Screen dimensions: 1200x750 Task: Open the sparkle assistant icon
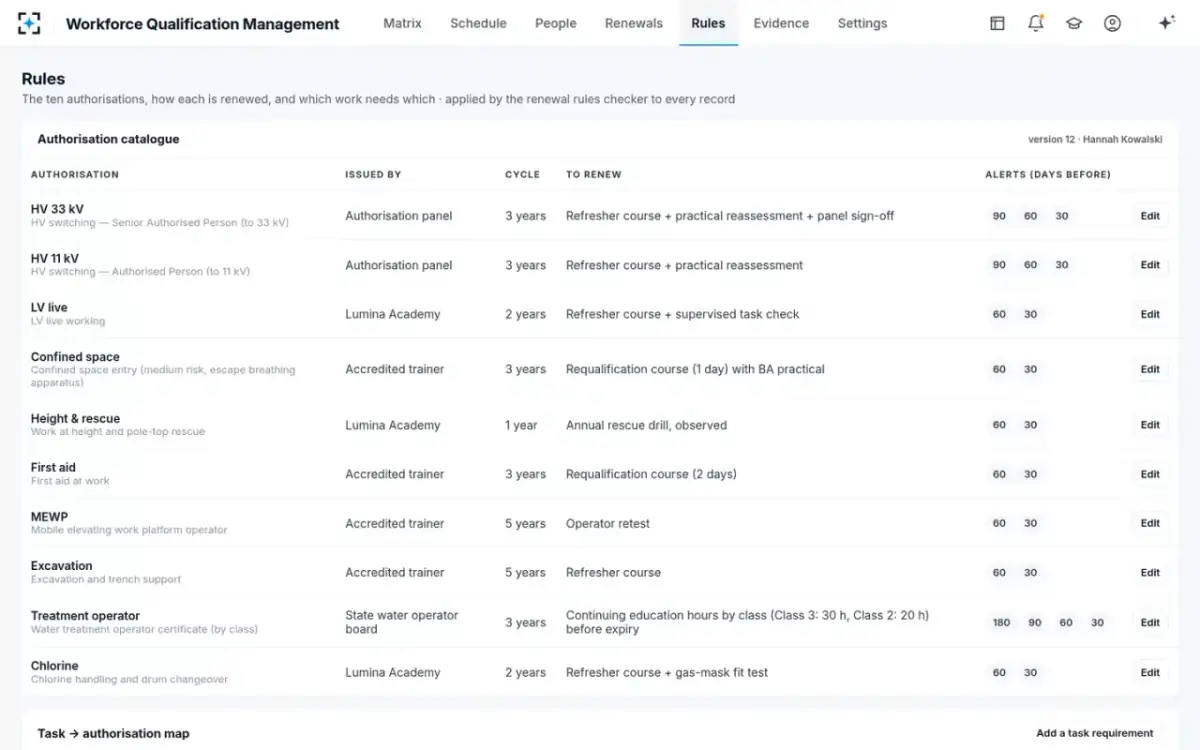coord(1166,23)
